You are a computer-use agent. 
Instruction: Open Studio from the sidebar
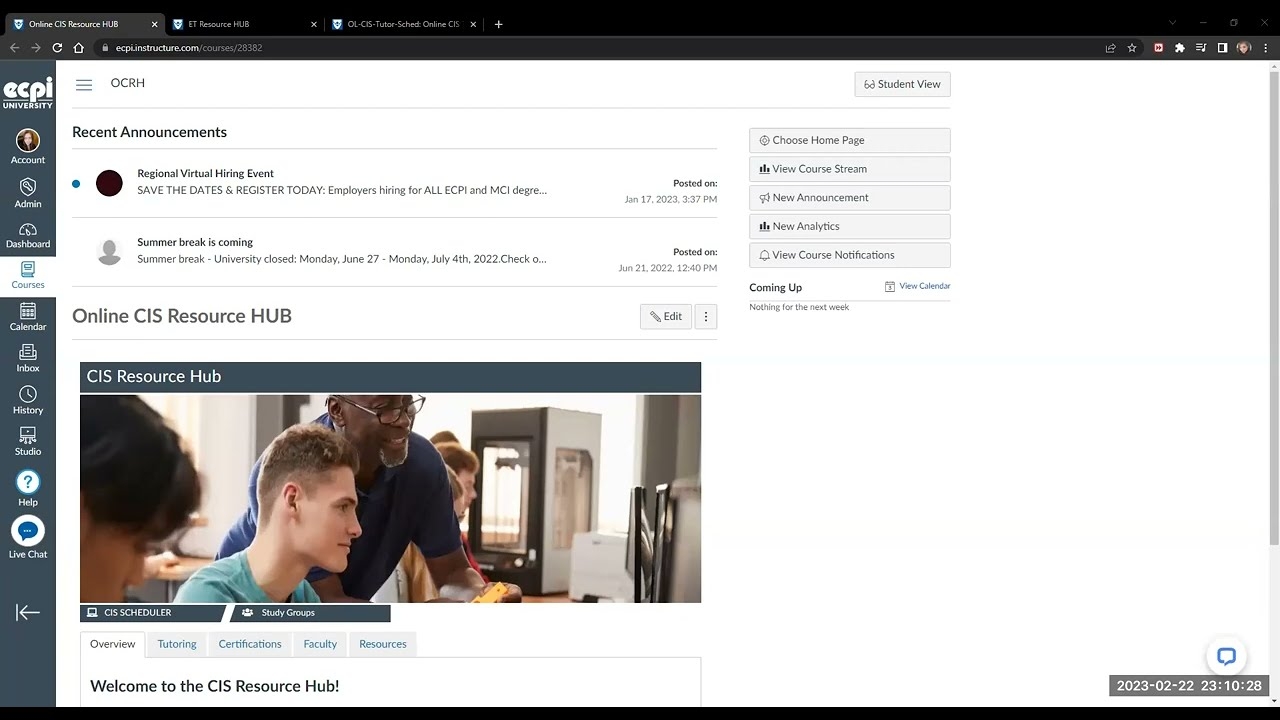click(x=28, y=441)
